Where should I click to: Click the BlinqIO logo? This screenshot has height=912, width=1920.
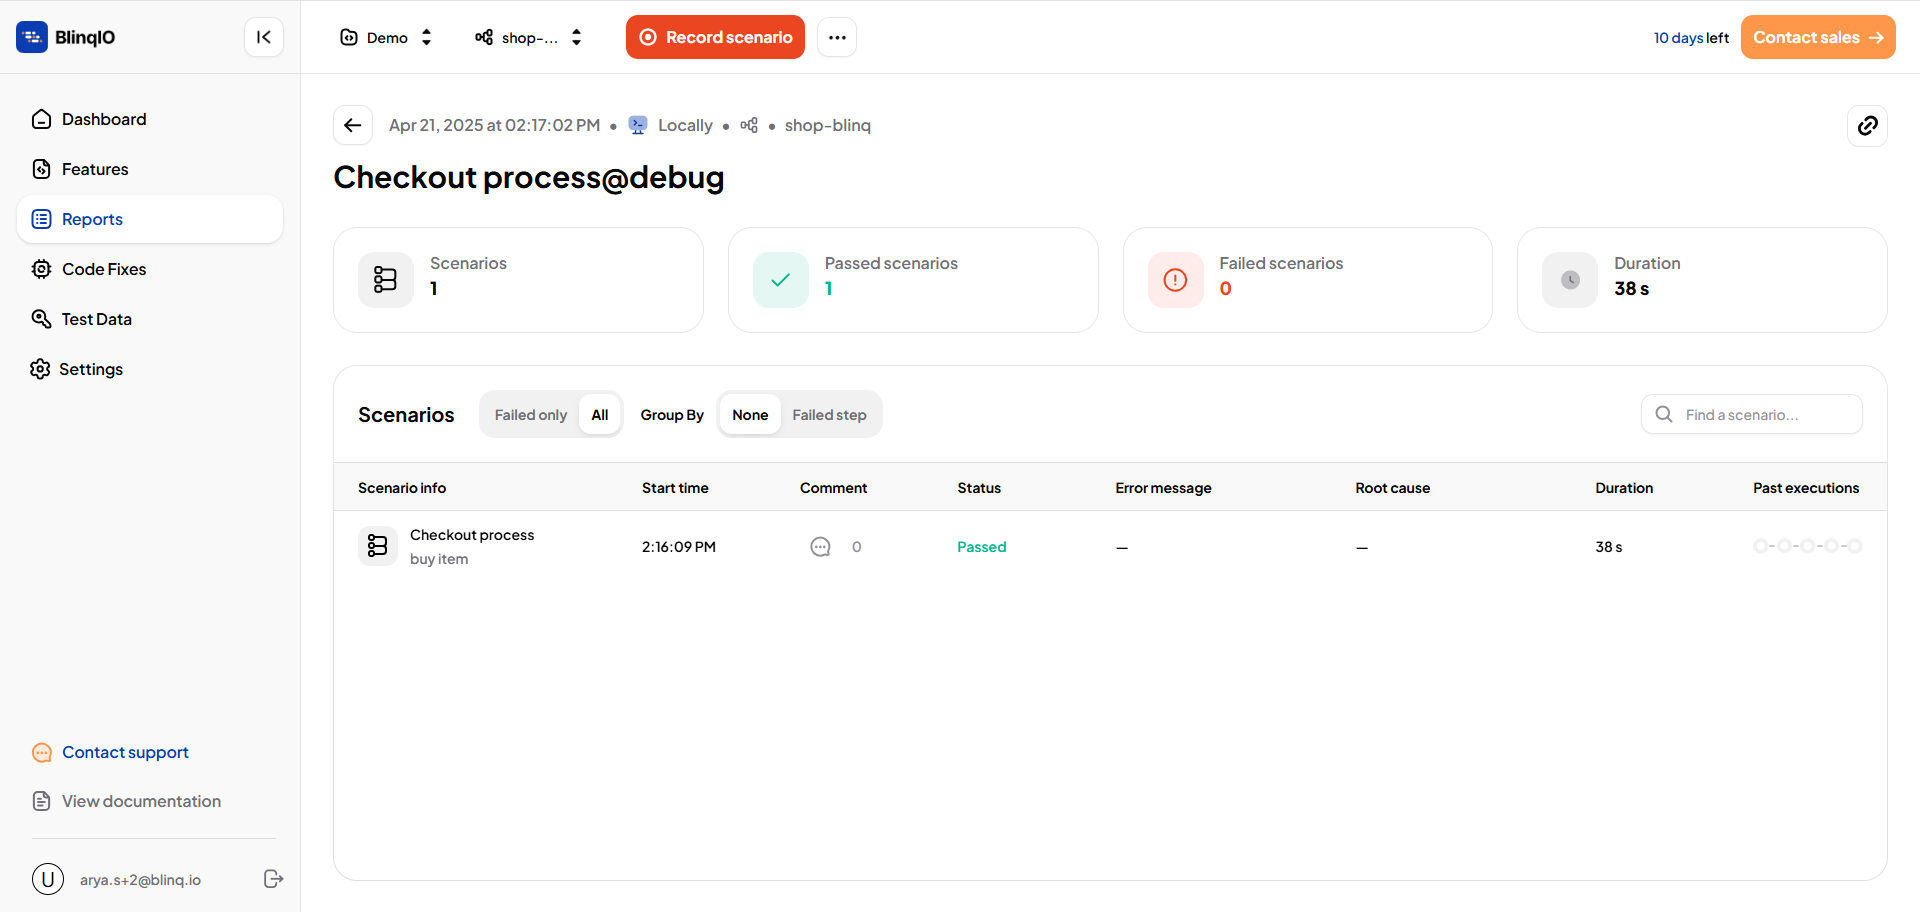pyautogui.click(x=66, y=37)
